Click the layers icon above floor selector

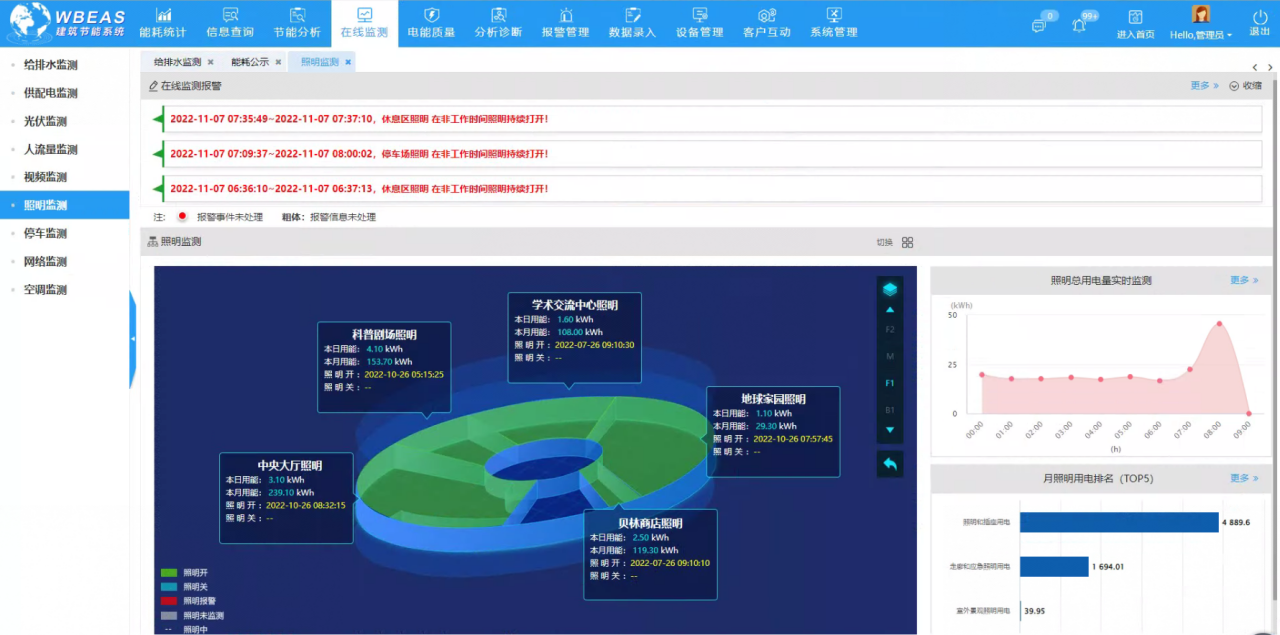pyautogui.click(x=890, y=289)
